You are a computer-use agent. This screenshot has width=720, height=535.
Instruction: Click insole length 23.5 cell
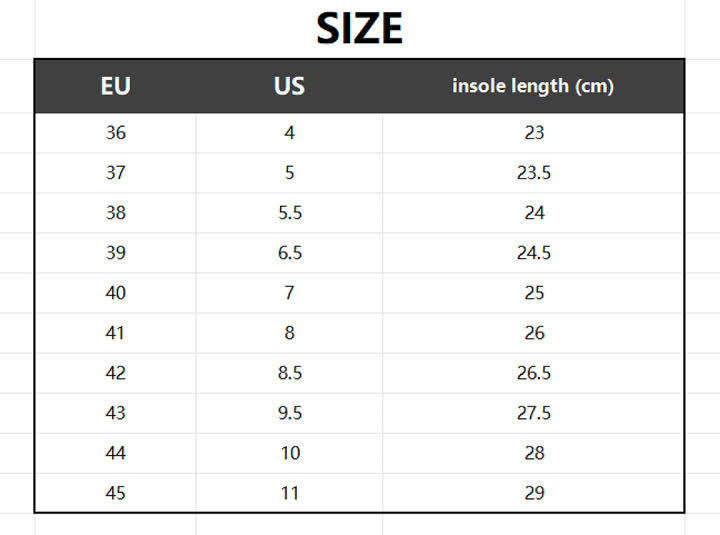point(534,173)
